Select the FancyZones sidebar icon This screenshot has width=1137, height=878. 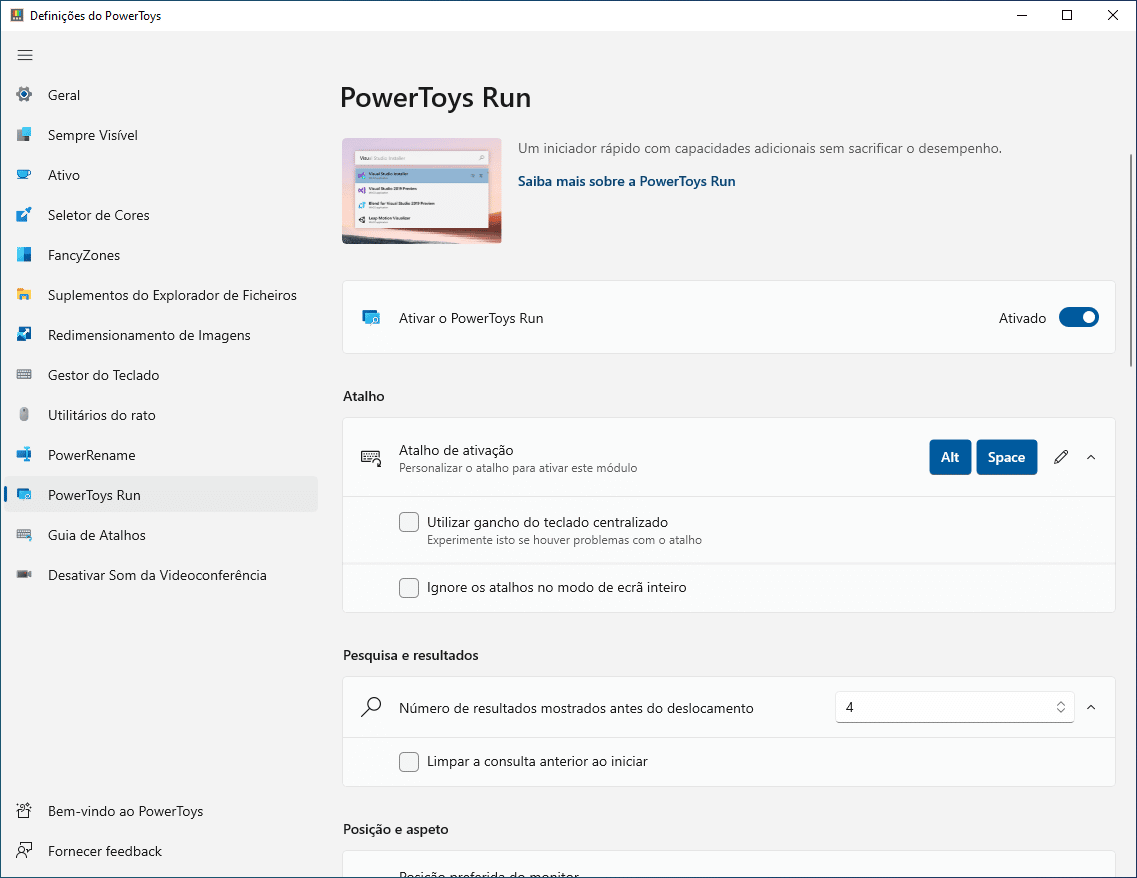pyautogui.click(x=24, y=254)
